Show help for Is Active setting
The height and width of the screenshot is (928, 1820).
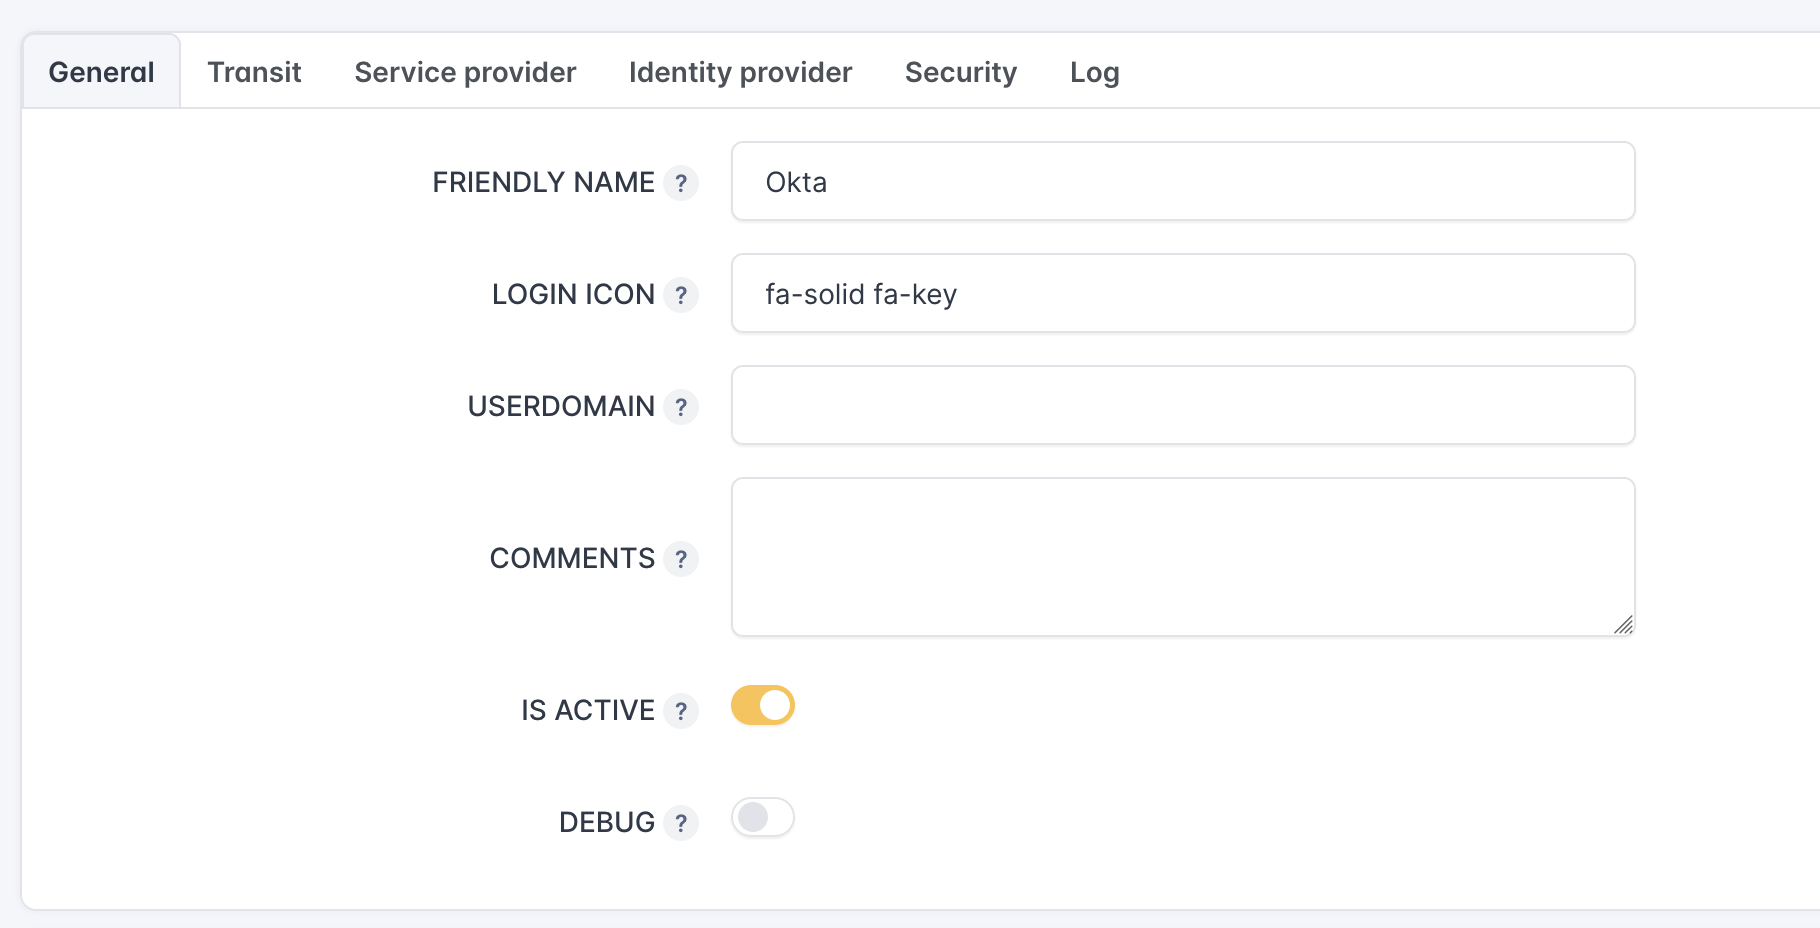coord(681,711)
